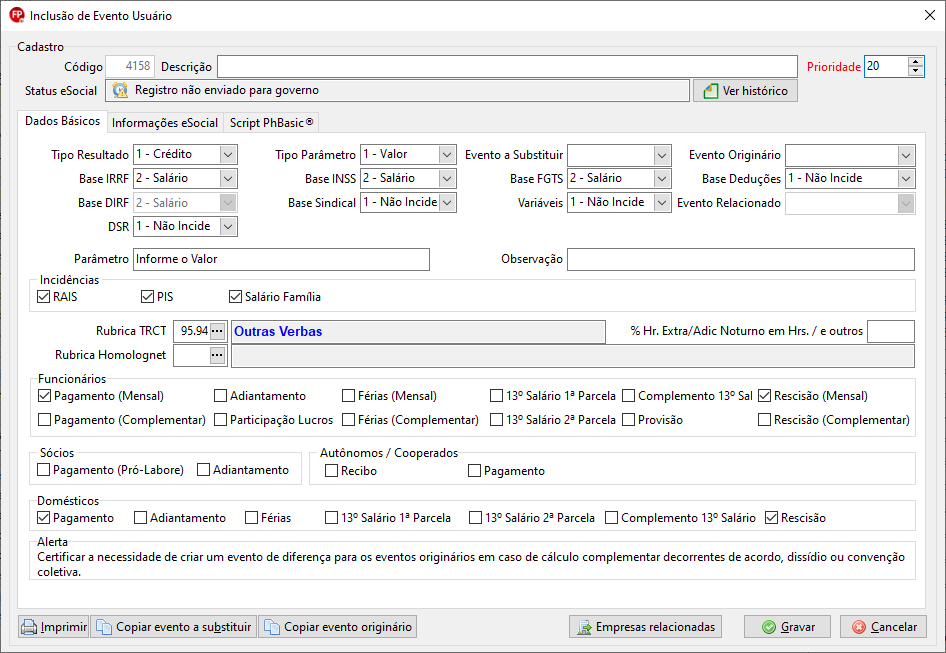Image resolution: width=946 pixels, height=653 pixels.
Task: Click the FP application icon in title bar
Action: [16, 15]
